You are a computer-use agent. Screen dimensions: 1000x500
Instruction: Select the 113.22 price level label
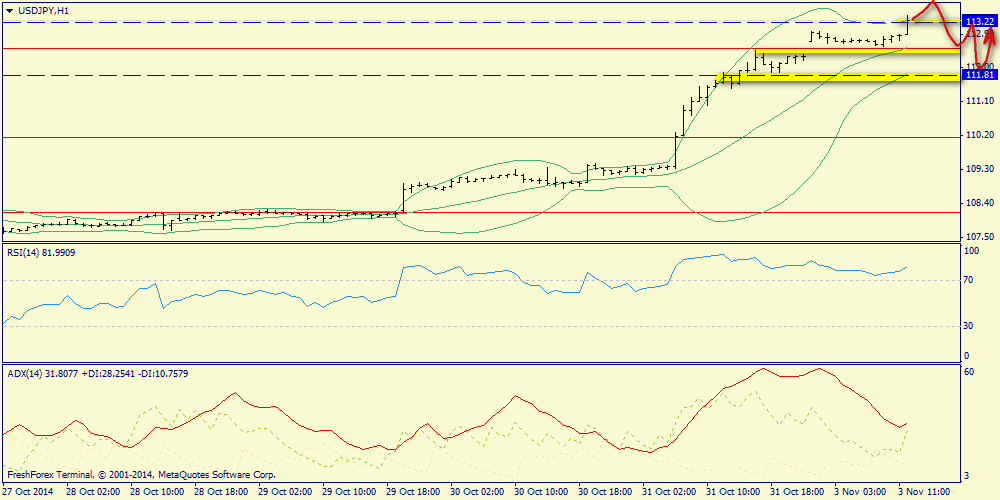point(979,22)
